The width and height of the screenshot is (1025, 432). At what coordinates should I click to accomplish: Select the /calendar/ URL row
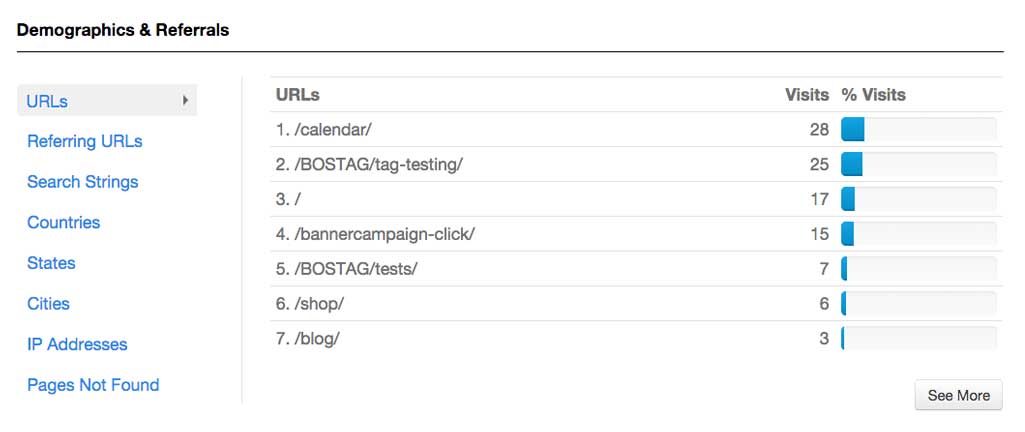coord(636,129)
